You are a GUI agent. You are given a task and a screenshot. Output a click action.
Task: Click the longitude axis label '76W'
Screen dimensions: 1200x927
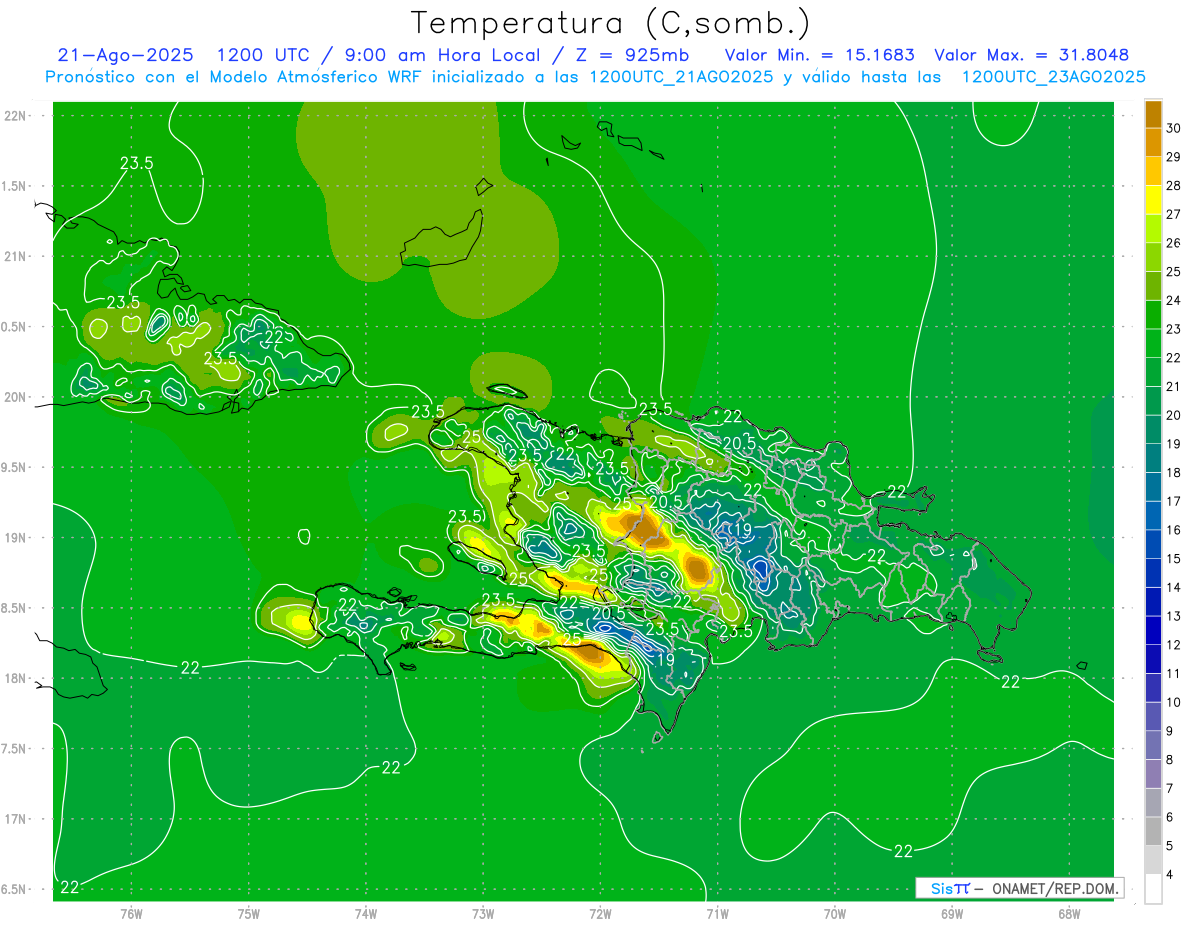(x=132, y=914)
